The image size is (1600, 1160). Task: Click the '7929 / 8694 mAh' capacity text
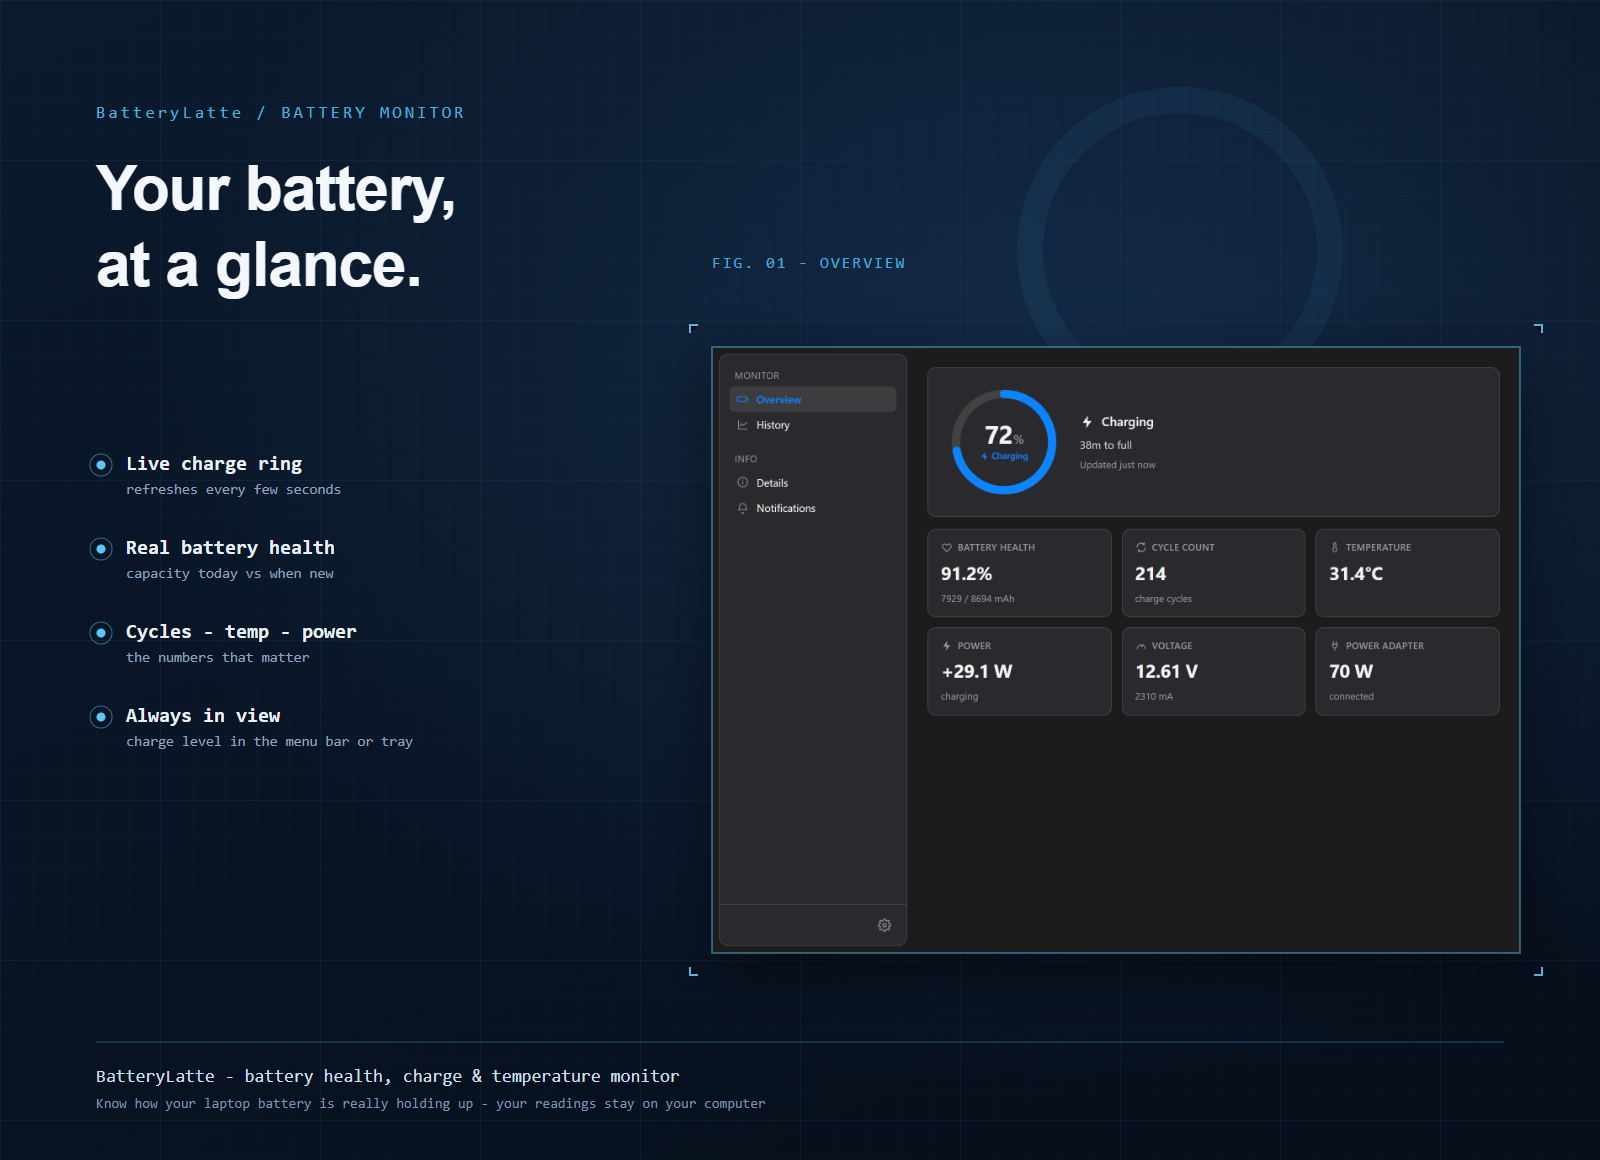977,599
